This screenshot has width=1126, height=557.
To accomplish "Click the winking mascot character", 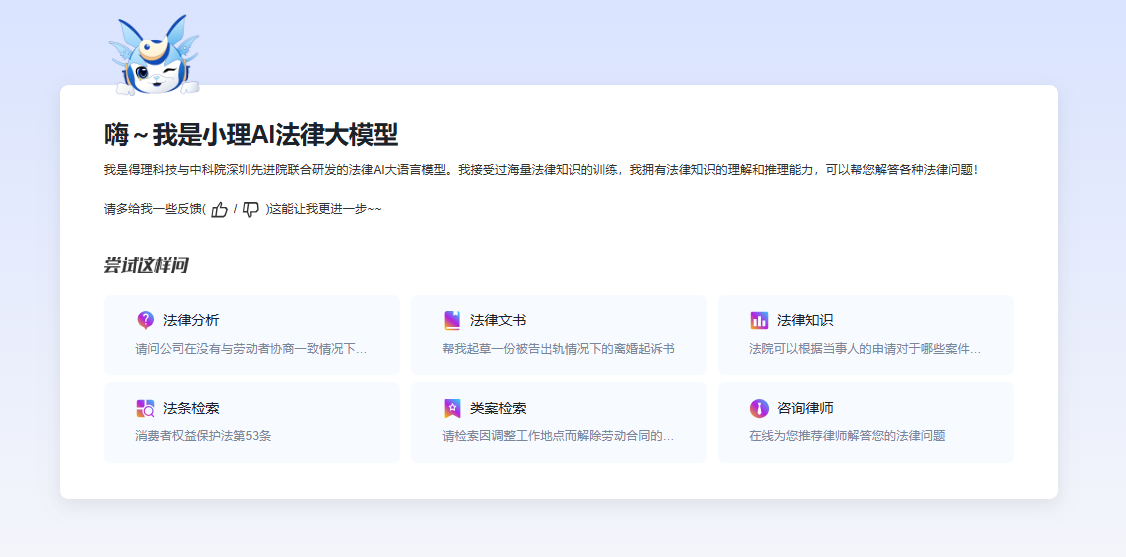I will pyautogui.click(x=154, y=55).
